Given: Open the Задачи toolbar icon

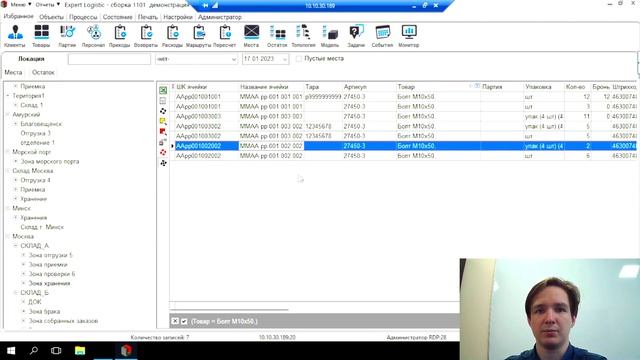Looking at the screenshot, I should coord(356,36).
